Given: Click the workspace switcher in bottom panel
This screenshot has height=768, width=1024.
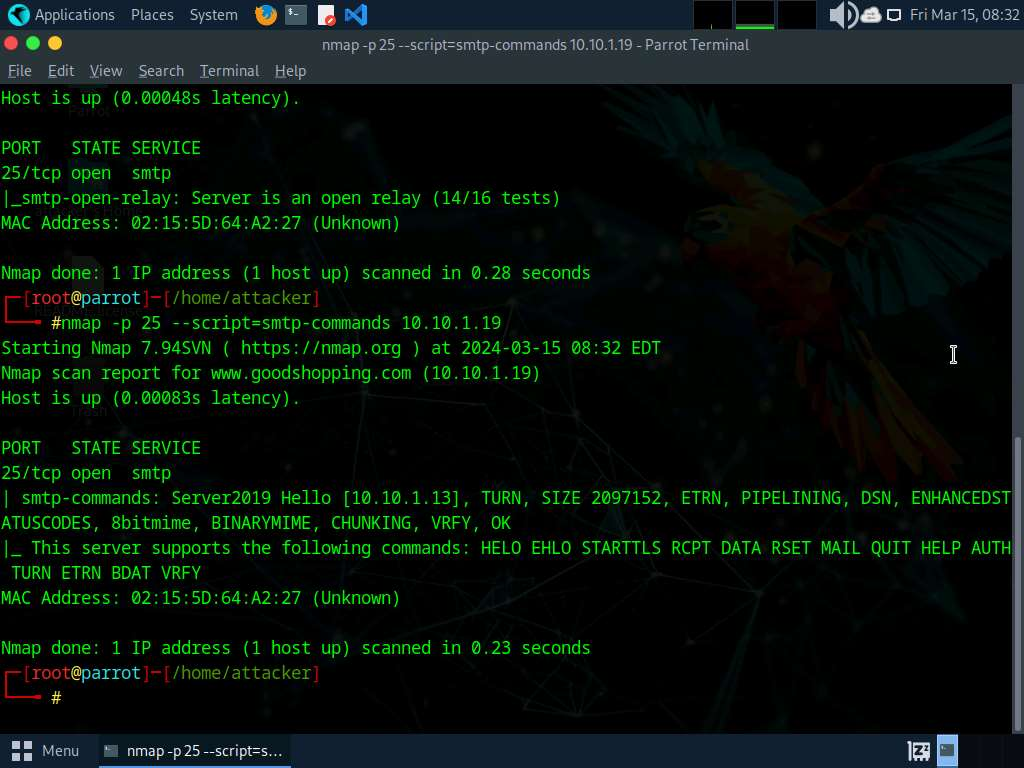Looking at the screenshot, I should [x=918, y=750].
